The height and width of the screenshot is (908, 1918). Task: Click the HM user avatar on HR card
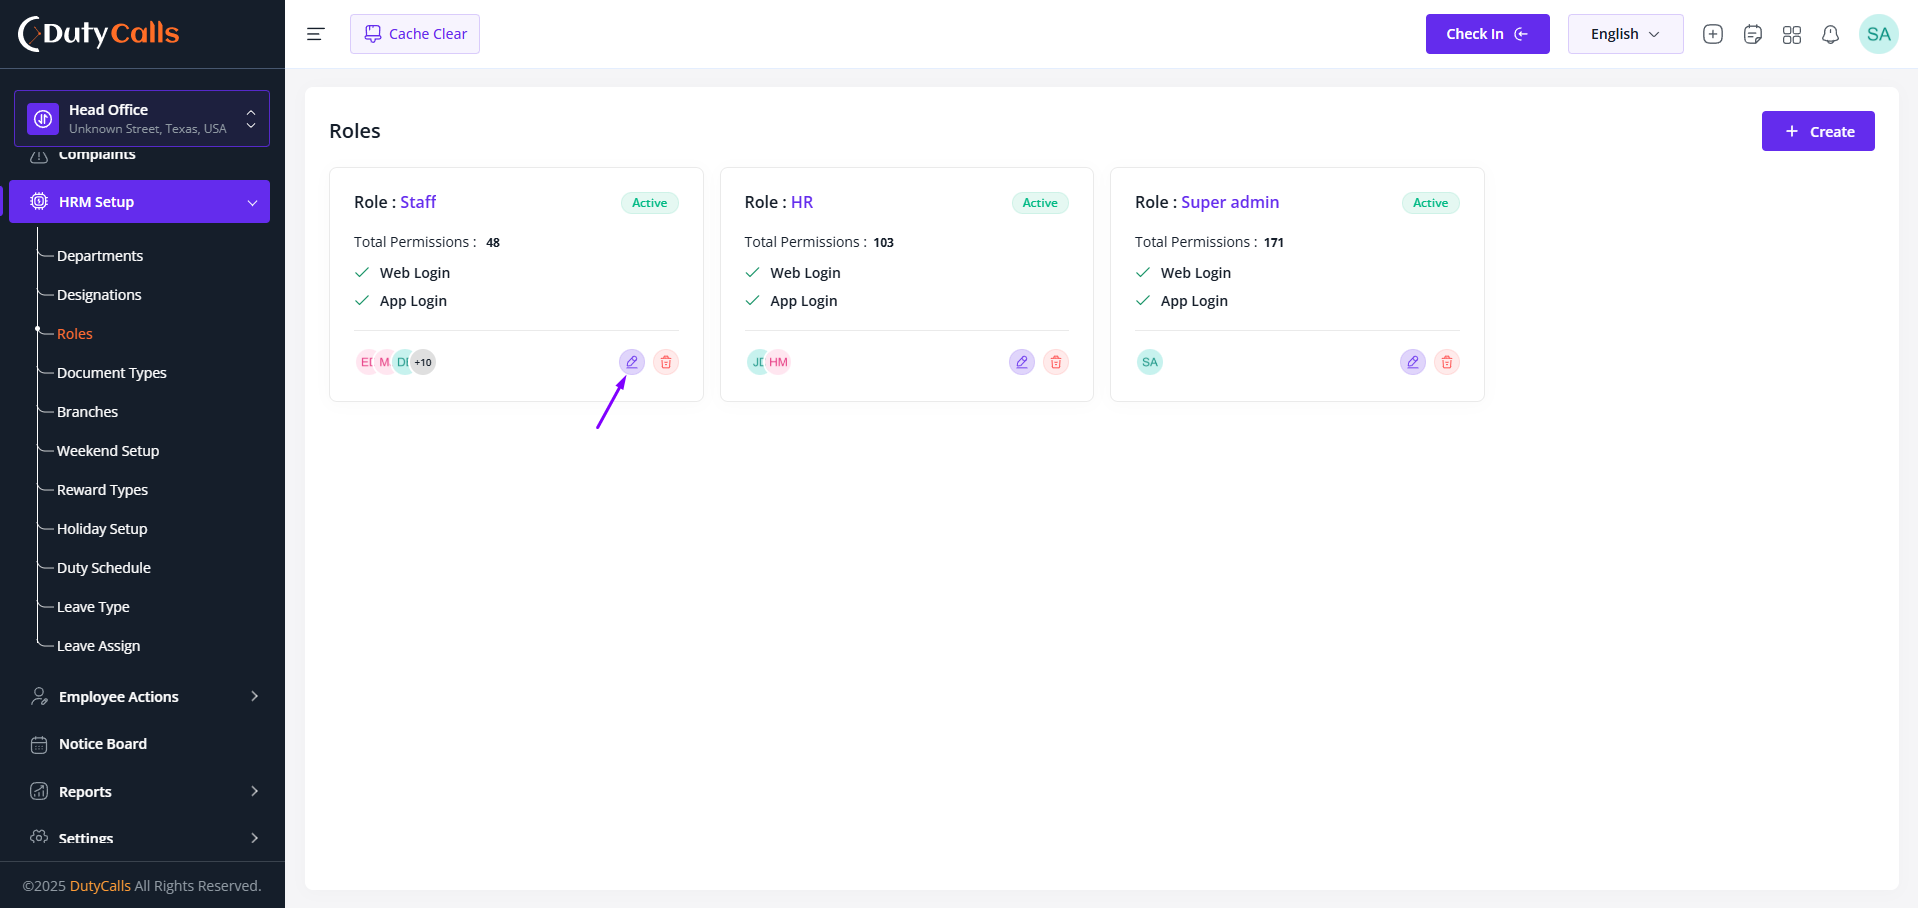point(779,362)
